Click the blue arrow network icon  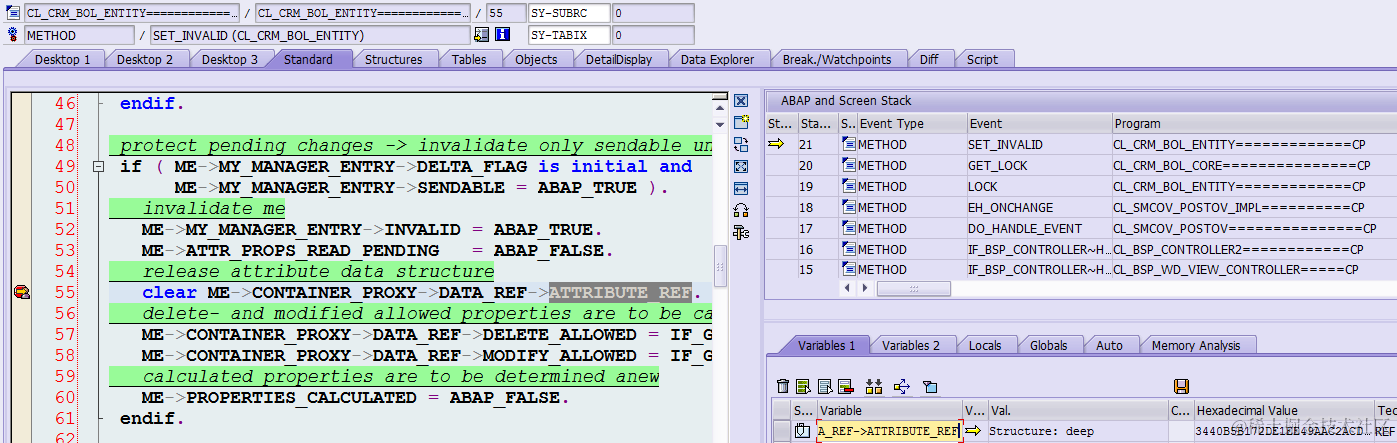902,386
